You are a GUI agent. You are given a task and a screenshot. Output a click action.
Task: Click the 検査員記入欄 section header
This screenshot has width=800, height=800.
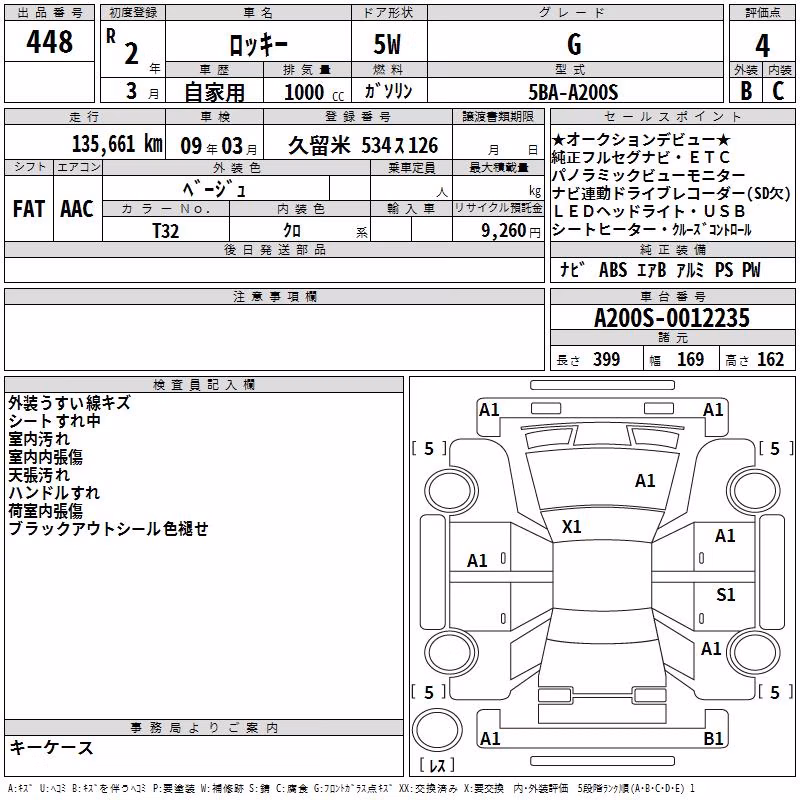tap(204, 385)
